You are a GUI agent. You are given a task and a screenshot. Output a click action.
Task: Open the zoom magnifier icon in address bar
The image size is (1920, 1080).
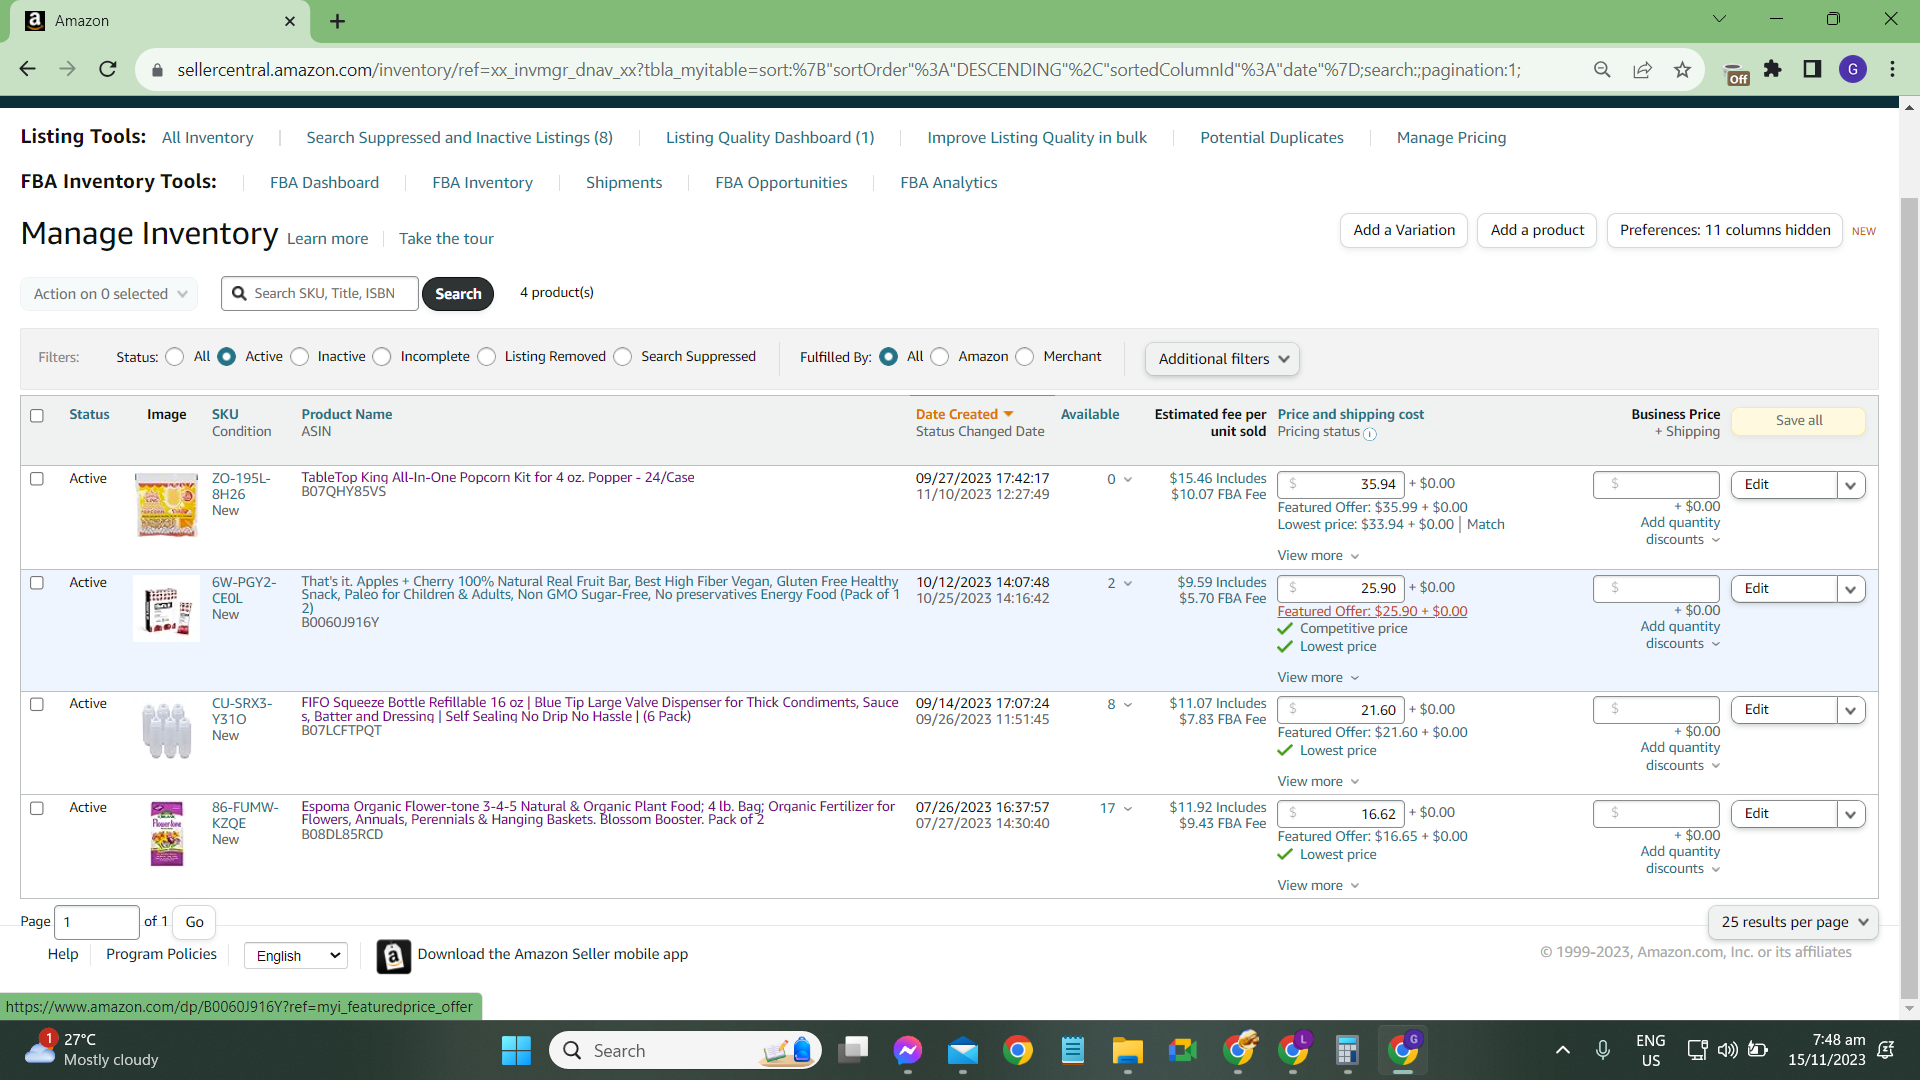coord(1602,69)
